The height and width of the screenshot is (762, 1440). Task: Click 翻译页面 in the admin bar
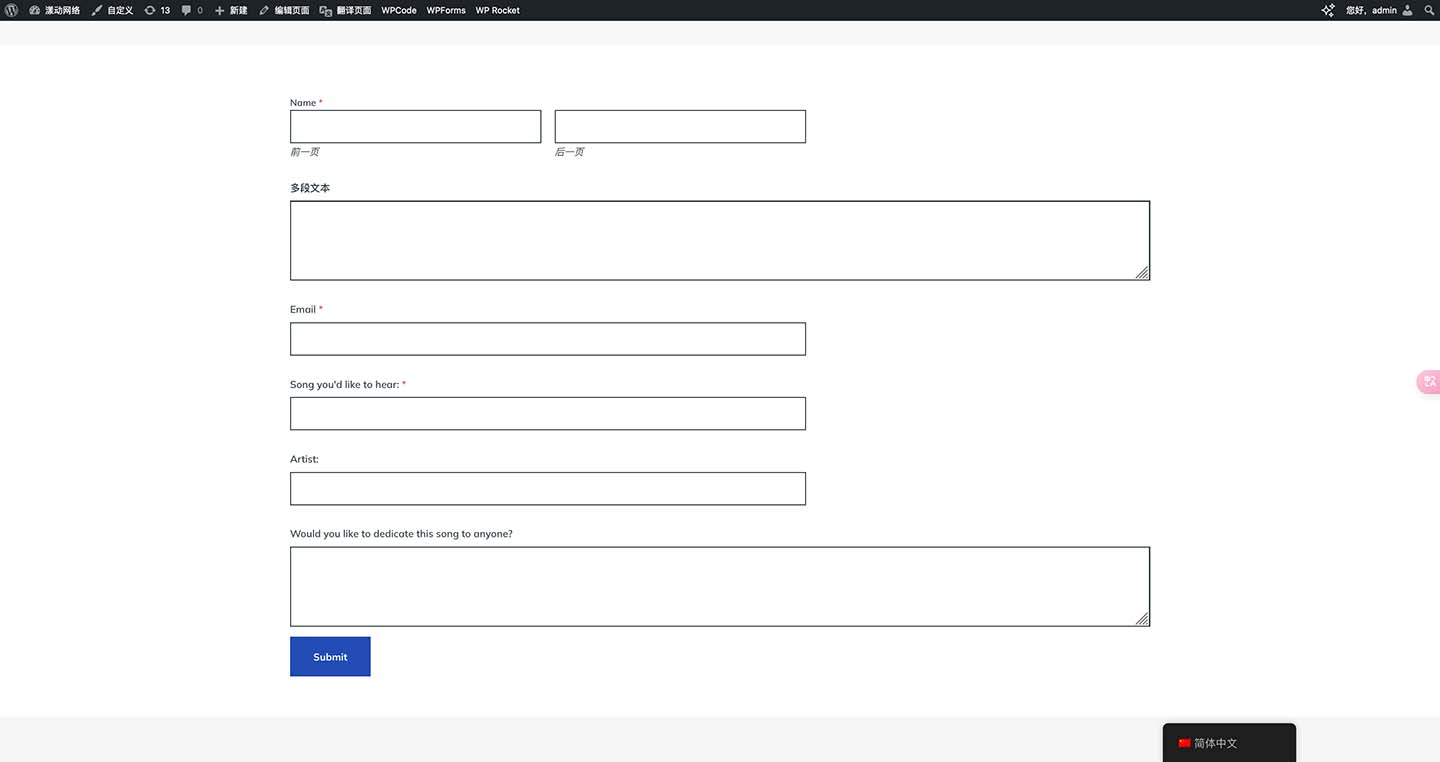coord(346,10)
